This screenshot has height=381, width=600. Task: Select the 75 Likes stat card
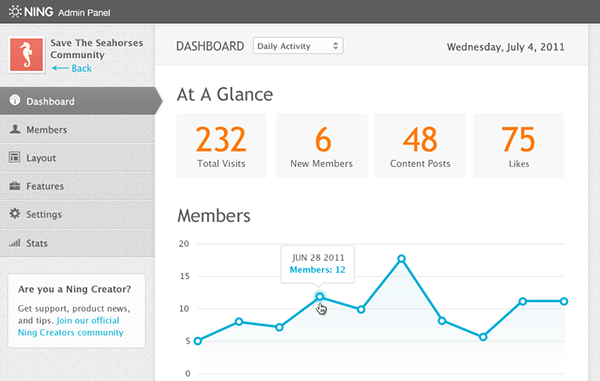pyautogui.click(x=518, y=145)
